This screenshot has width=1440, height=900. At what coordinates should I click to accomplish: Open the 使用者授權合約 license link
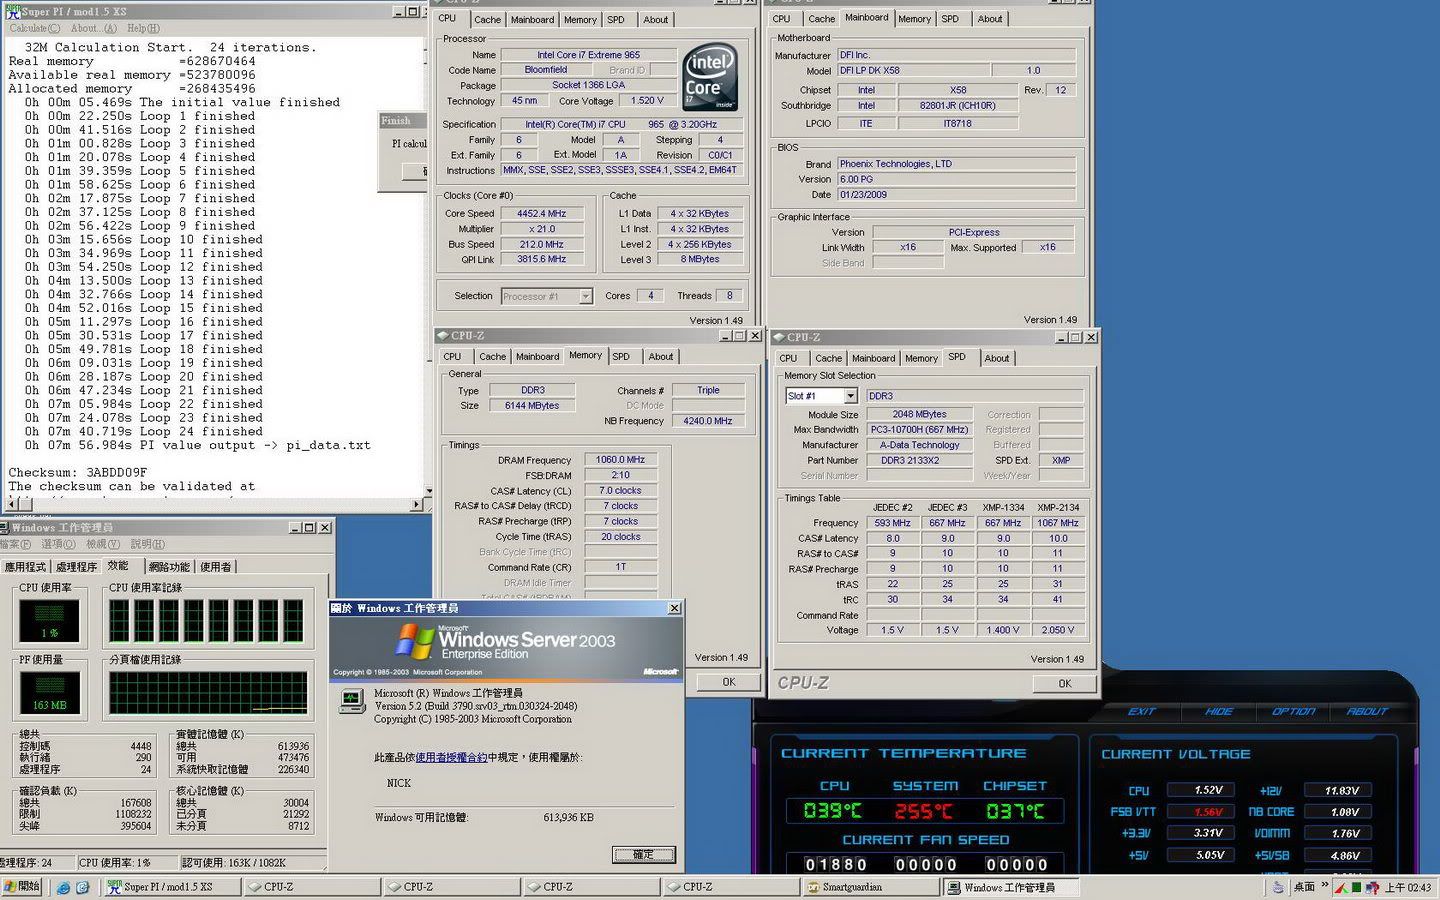pyautogui.click(x=451, y=758)
